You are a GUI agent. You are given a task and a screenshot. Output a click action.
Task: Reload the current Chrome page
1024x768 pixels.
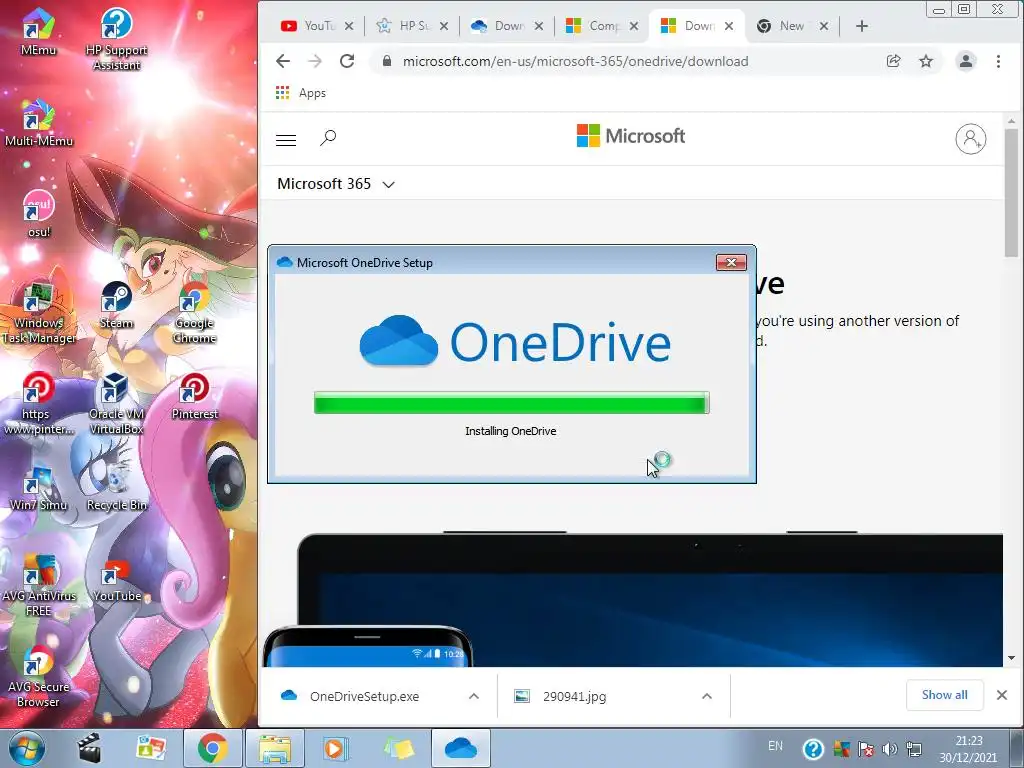347,61
